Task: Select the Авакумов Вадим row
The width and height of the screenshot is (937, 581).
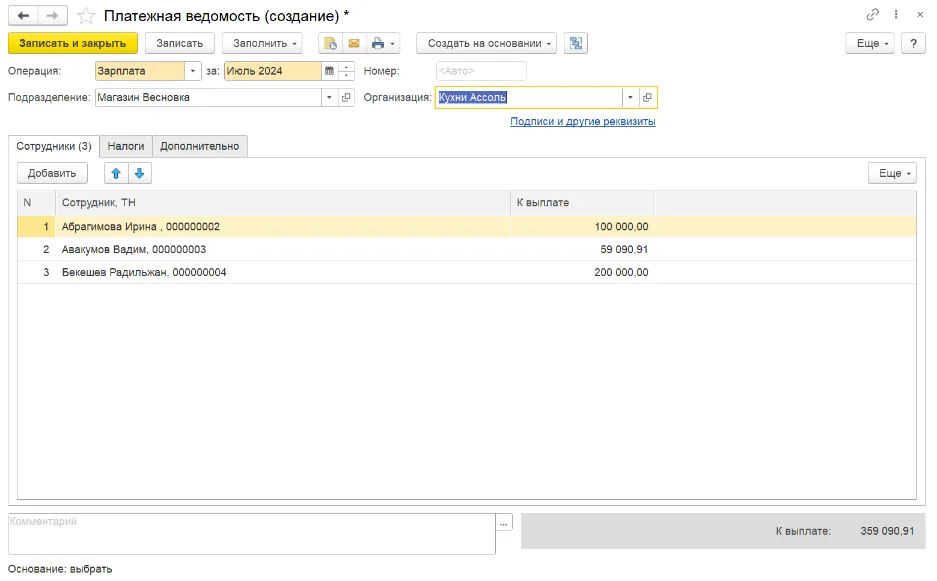Action: click(x=467, y=249)
